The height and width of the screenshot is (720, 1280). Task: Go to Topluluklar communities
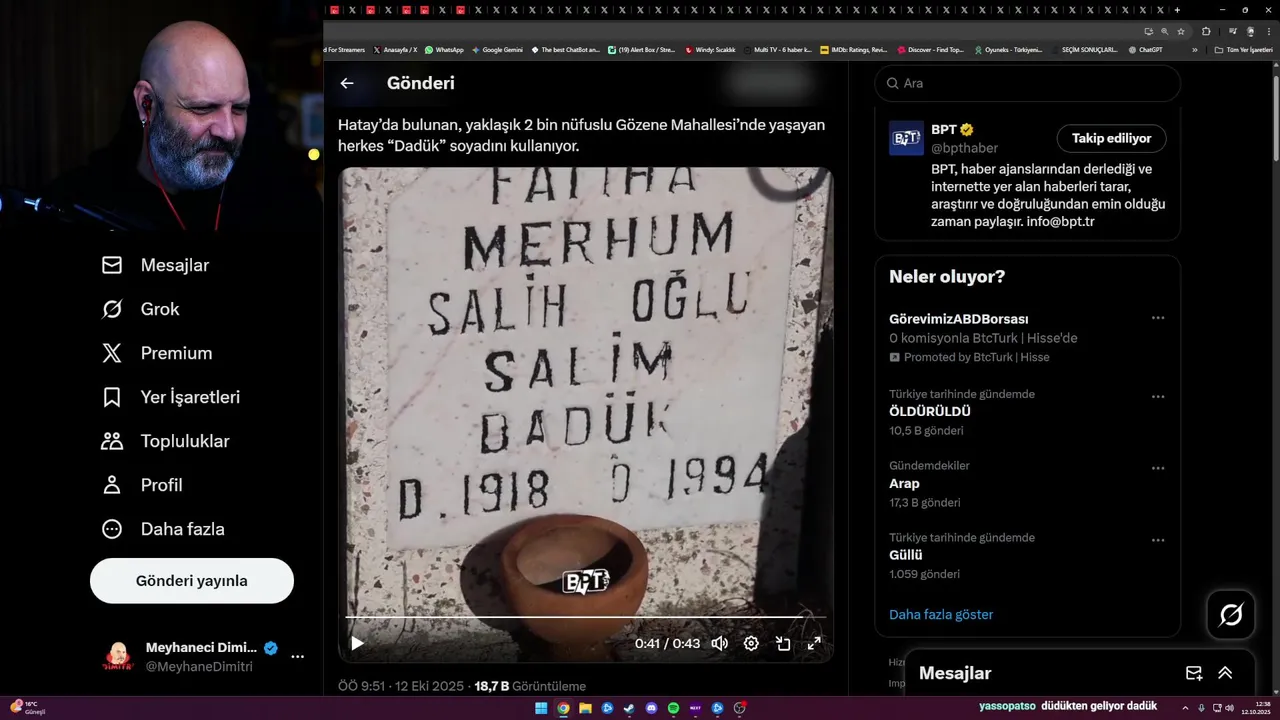coord(166,441)
